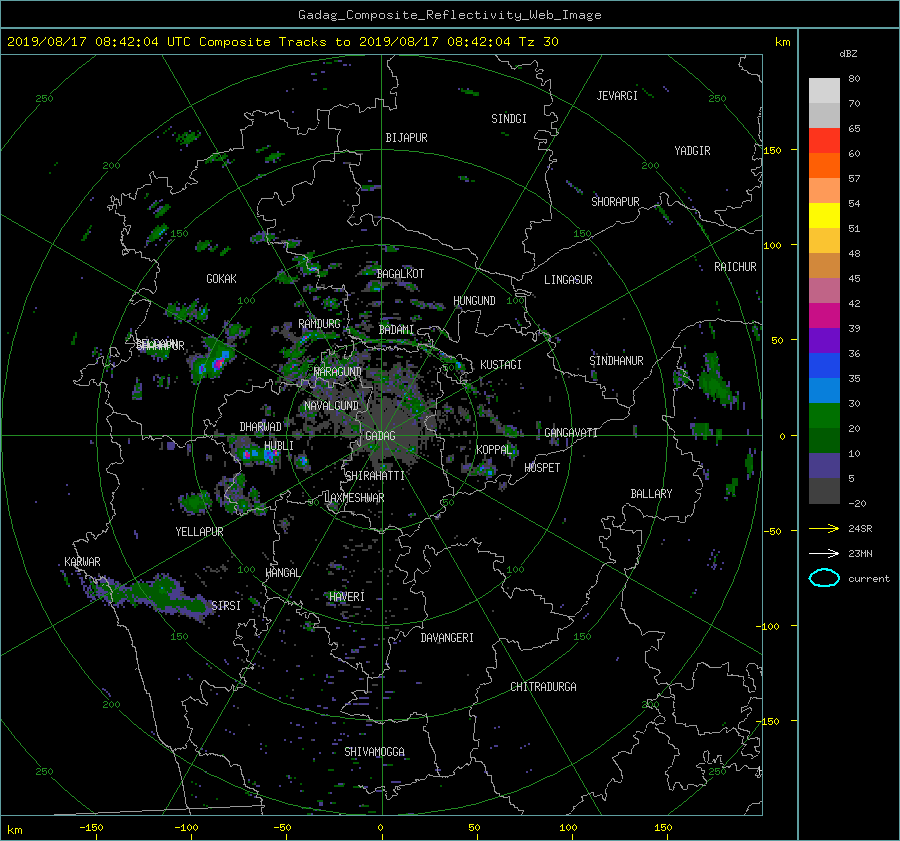This screenshot has width=900, height=841.
Task: Click the DAVANGERI city label
Action: click(x=447, y=638)
